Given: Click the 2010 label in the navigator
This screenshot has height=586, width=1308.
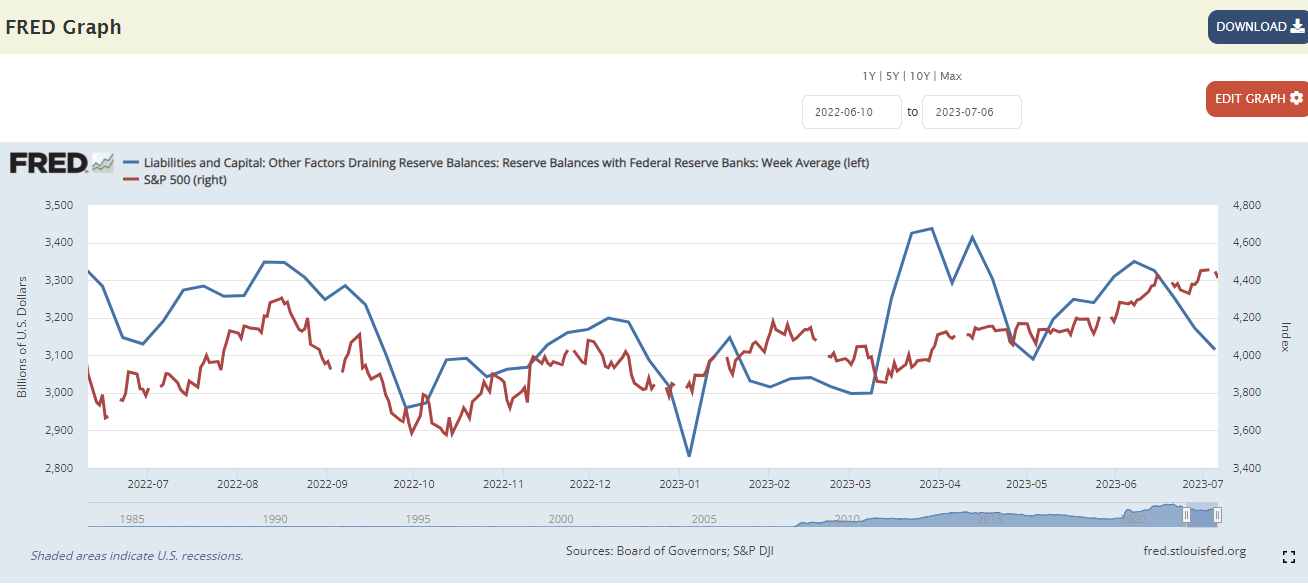Looking at the screenshot, I should click(848, 519).
